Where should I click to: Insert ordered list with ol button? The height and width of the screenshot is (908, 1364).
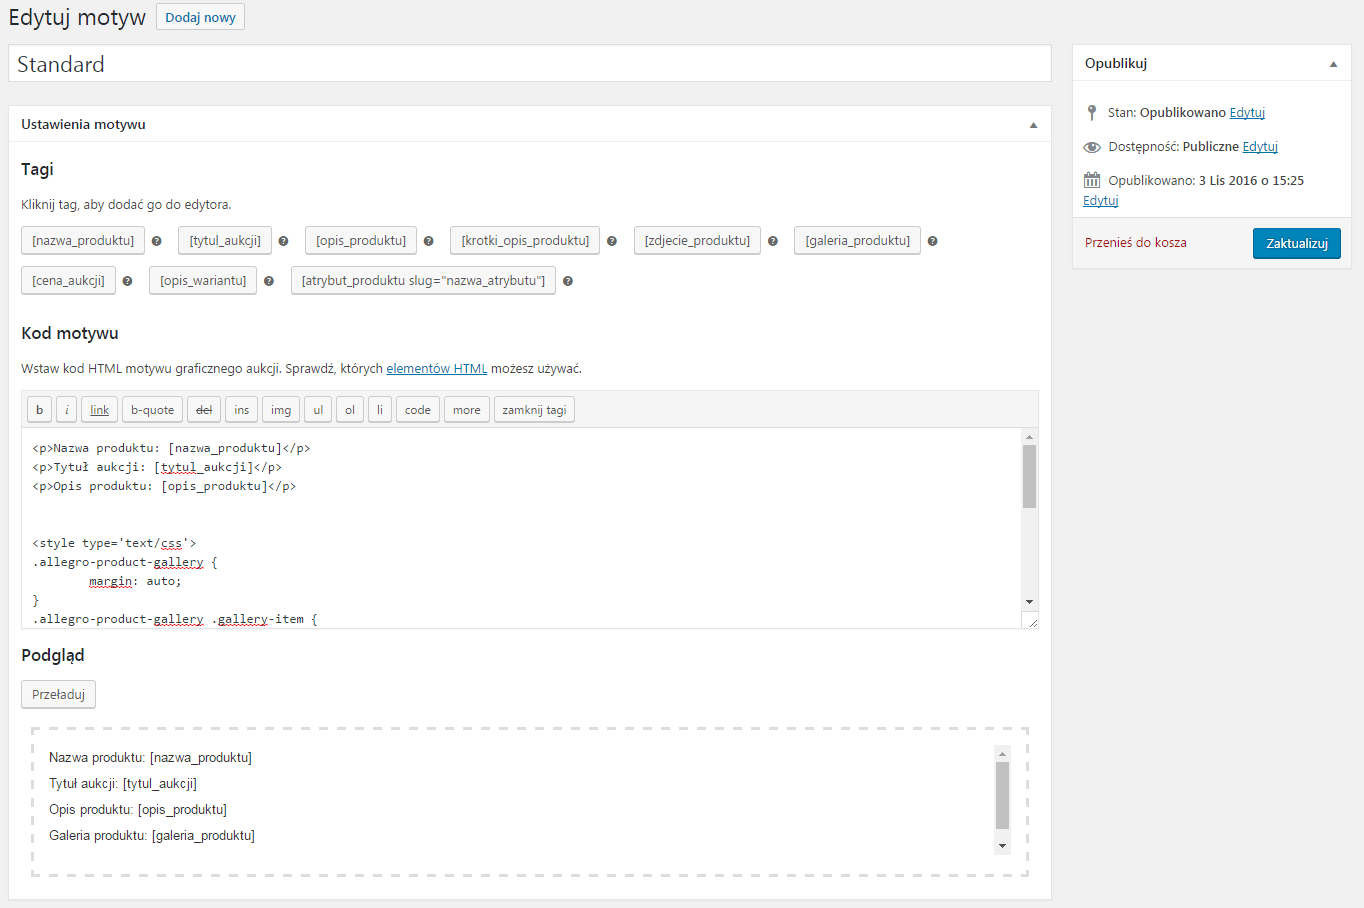350,410
